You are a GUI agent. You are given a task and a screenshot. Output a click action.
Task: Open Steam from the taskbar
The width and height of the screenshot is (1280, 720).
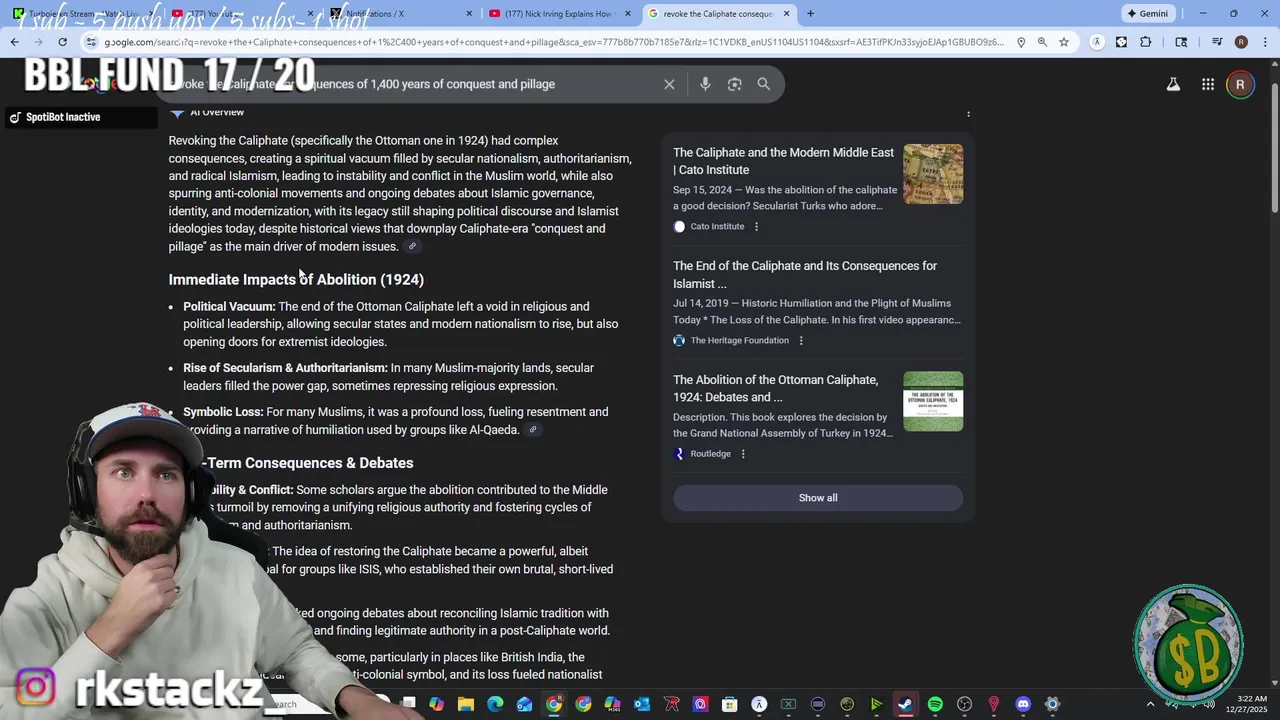pyautogui.click(x=905, y=705)
